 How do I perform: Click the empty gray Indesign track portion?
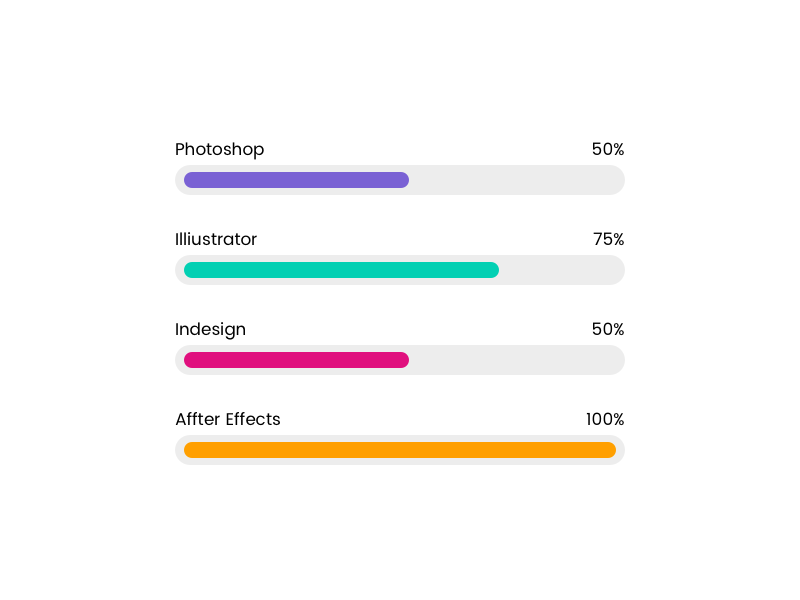[515, 360]
